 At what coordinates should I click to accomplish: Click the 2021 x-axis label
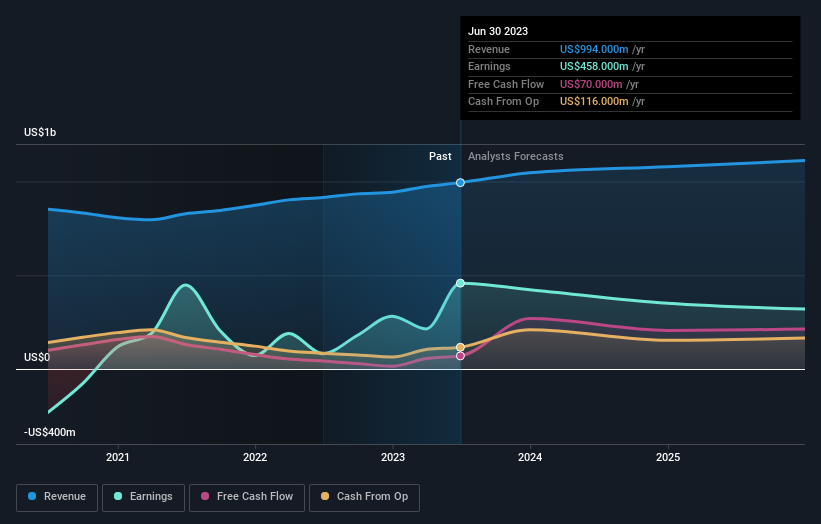tap(118, 458)
